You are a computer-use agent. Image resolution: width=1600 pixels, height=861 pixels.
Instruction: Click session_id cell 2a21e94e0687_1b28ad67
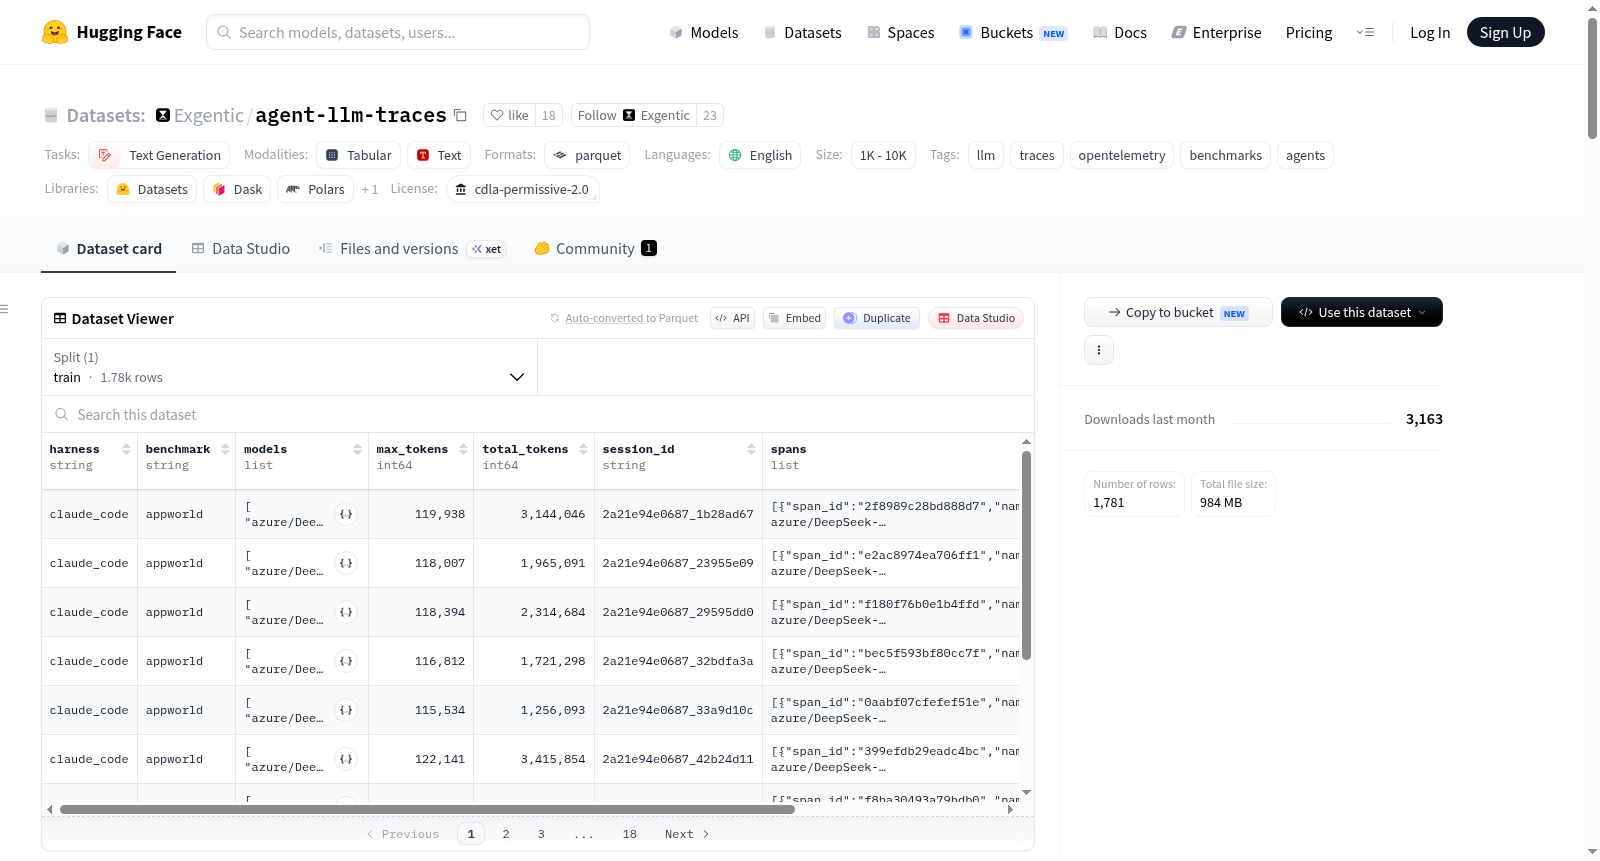point(678,514)
